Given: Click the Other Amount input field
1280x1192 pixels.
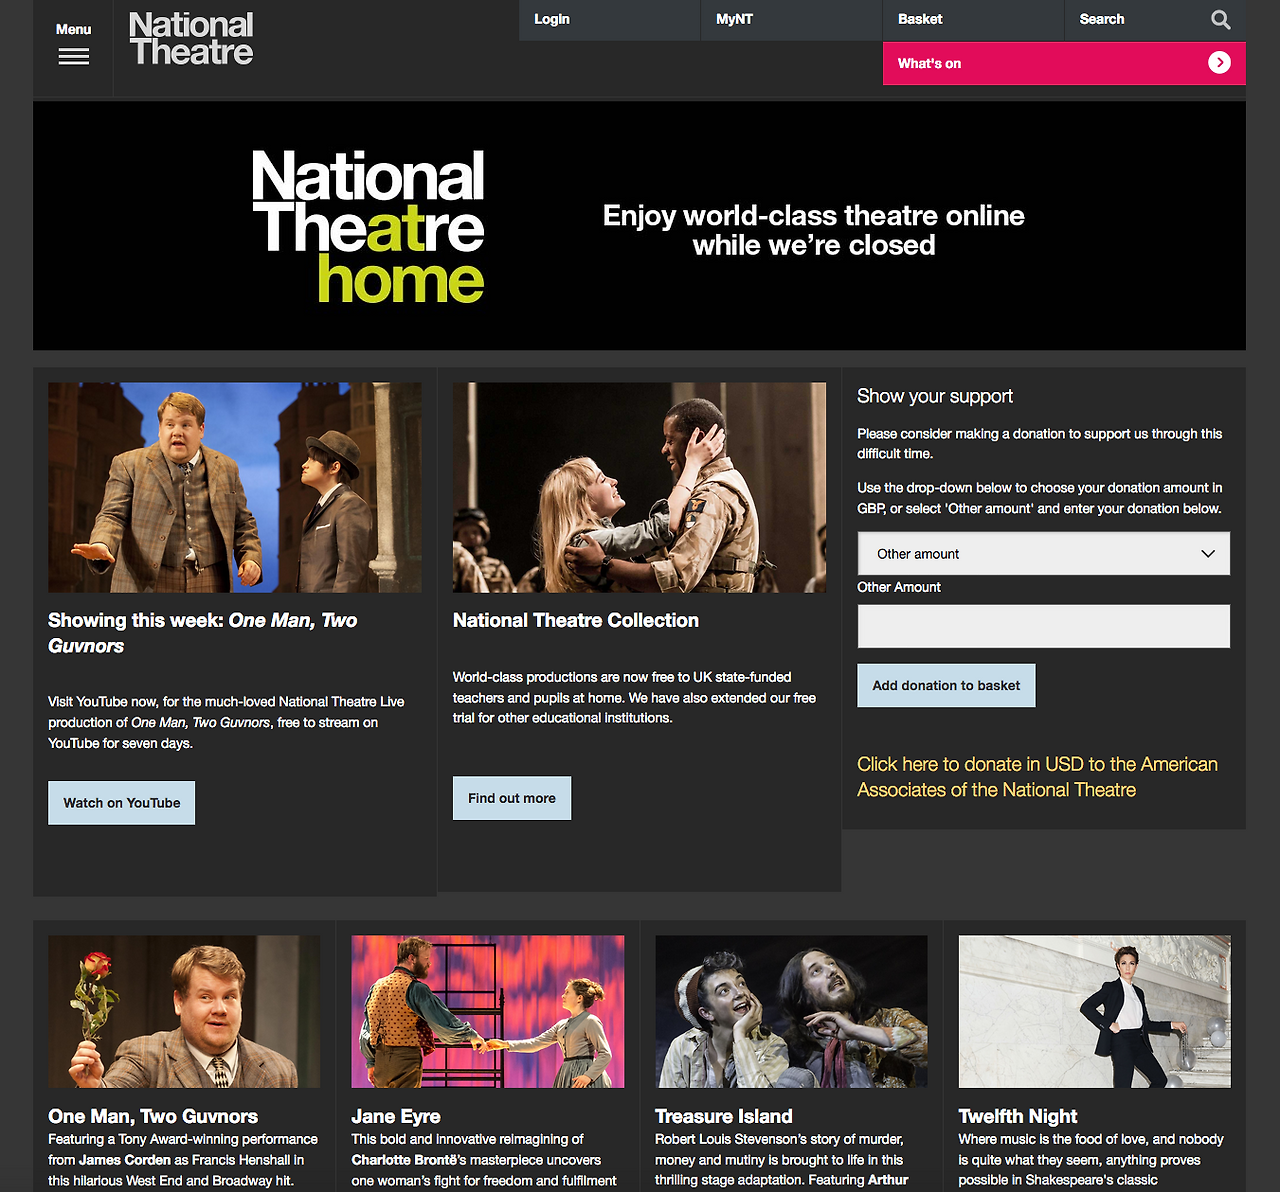Looking at the screenshot, I should coord(1044,626).
